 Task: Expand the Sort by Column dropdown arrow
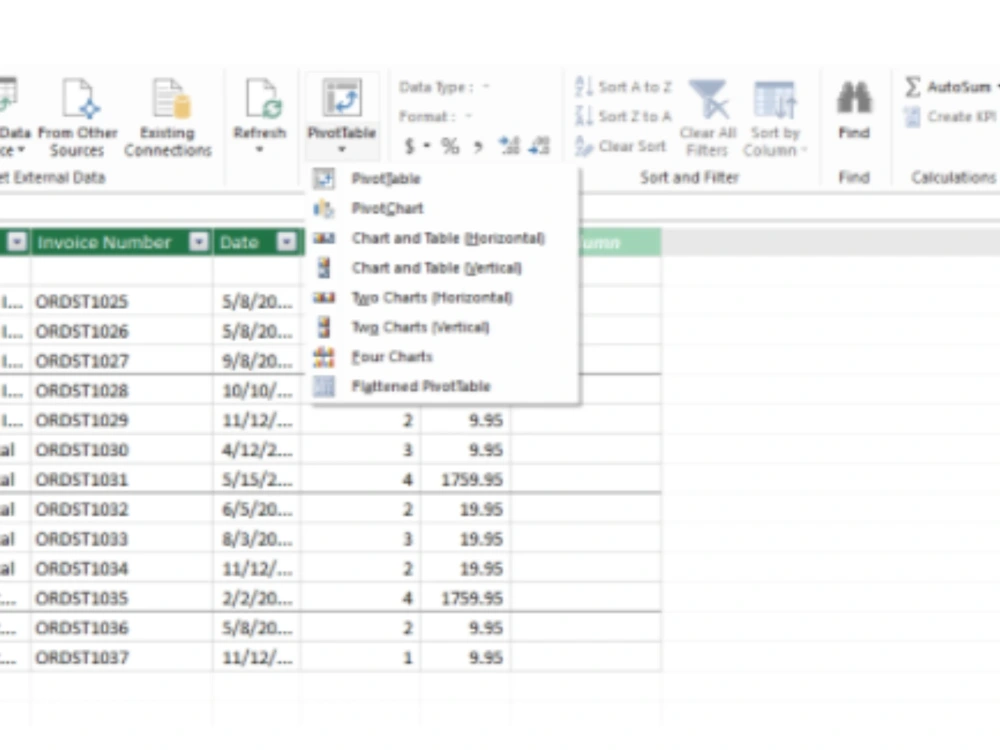tap(804, 151)
